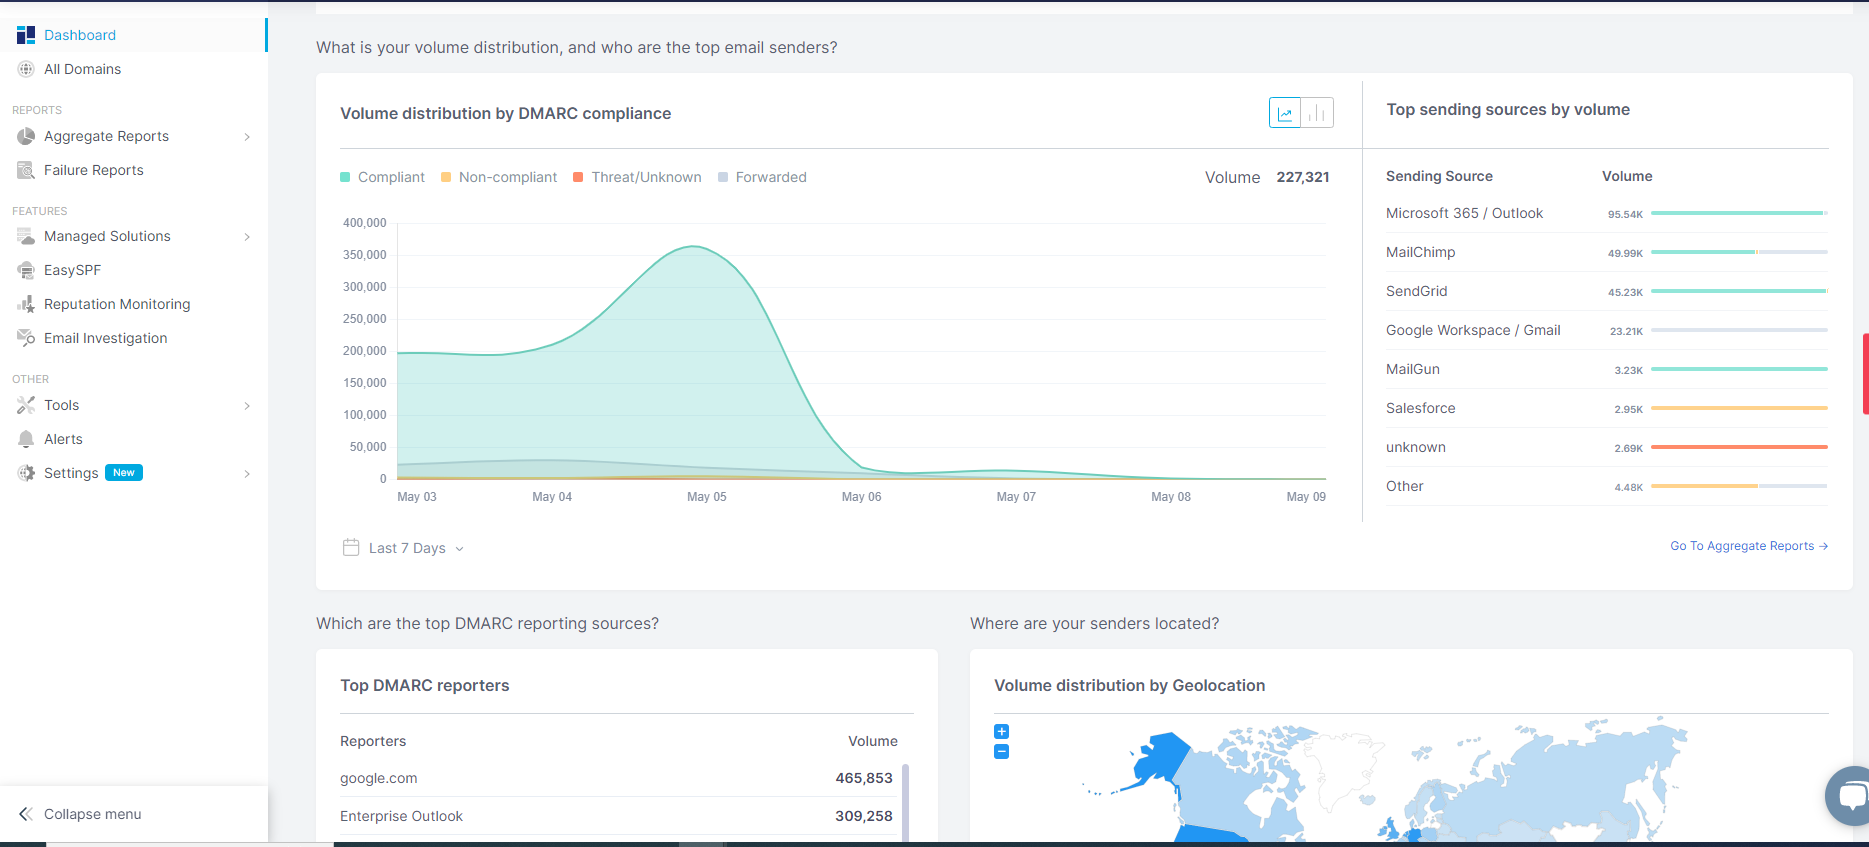Click Enterprise Outlook reporter row
Image resolution: width=1869 pixels, height=847 pixels.
click(x=618, y=816)
